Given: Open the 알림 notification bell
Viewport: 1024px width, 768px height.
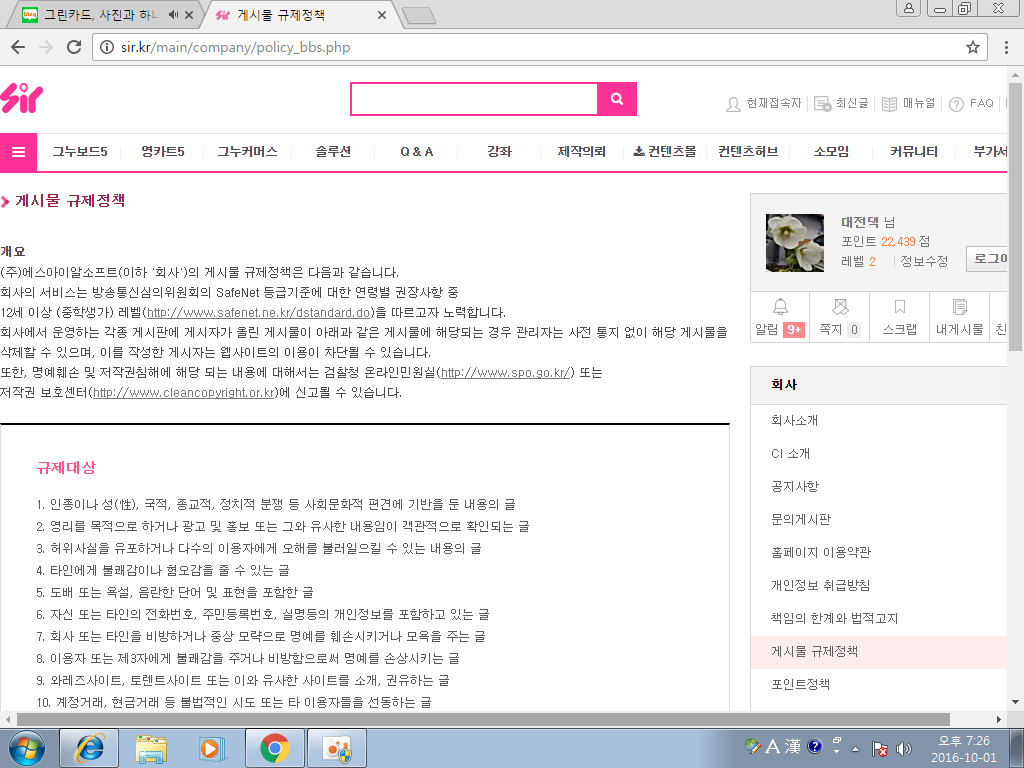Looking at the screenshot, I should [780, 307].
